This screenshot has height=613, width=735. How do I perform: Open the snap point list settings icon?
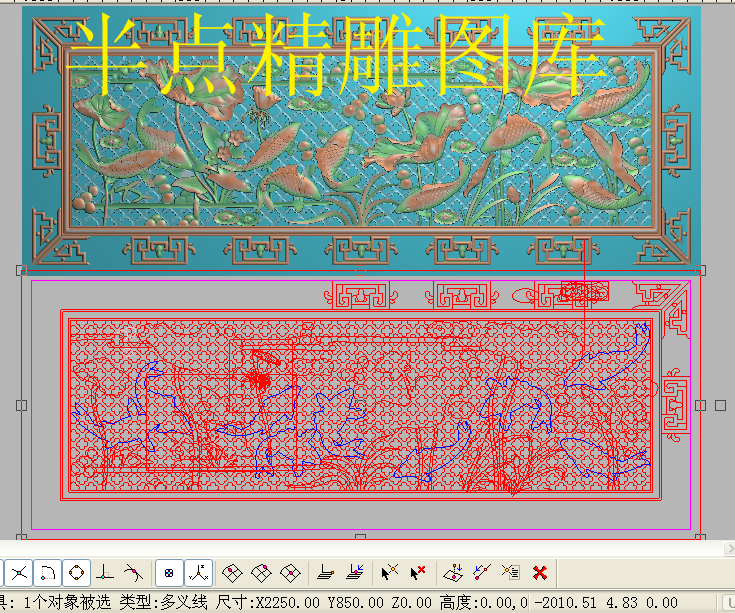510,572
